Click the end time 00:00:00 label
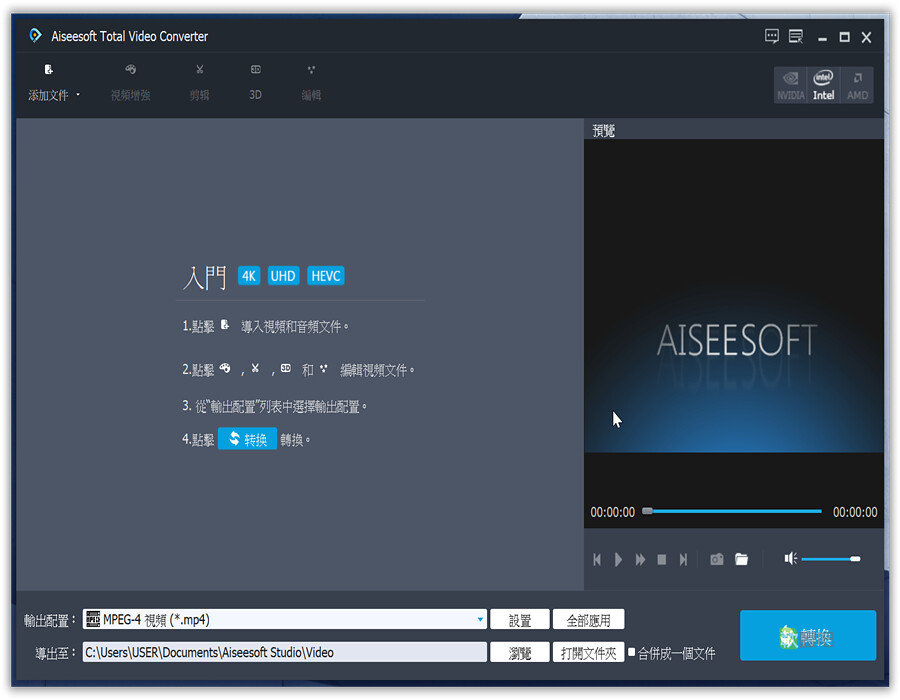The width and height of the screenshot is (900, 700). pos(855,512)
